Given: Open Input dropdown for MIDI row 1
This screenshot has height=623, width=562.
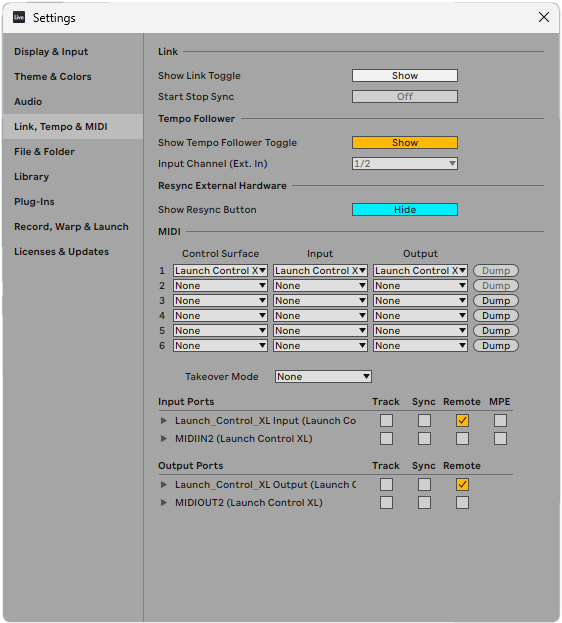Looking at the screenshot, I should [320, 271].
